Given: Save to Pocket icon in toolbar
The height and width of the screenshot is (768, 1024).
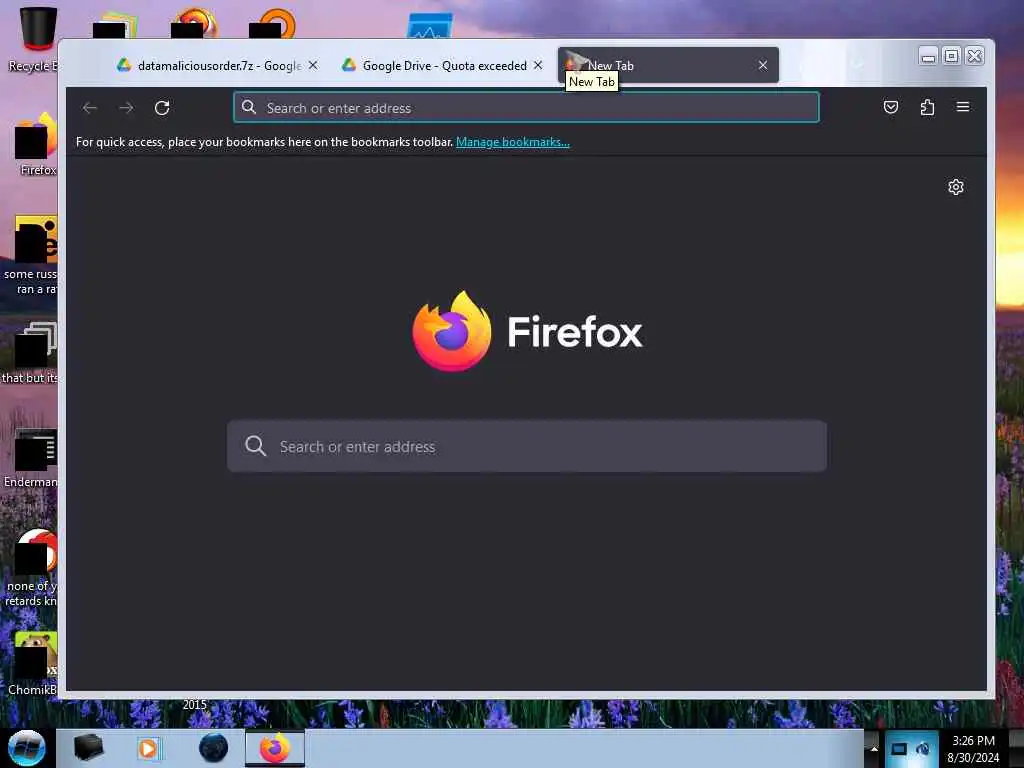Looking at the screenshot, I should tap(891, 107).
